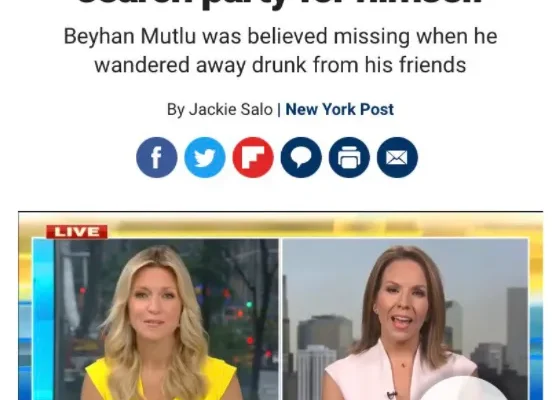552x400 pixels.
Task: Click subheadline line 'Beyhan Mutlu was believed missing'
Action: 236,37
